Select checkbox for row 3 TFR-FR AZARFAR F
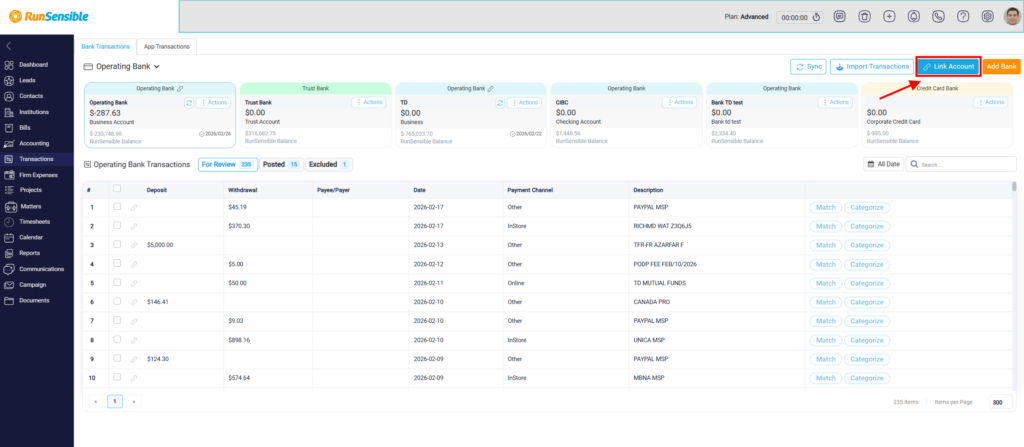1024x447 pixels. (117, 244)
